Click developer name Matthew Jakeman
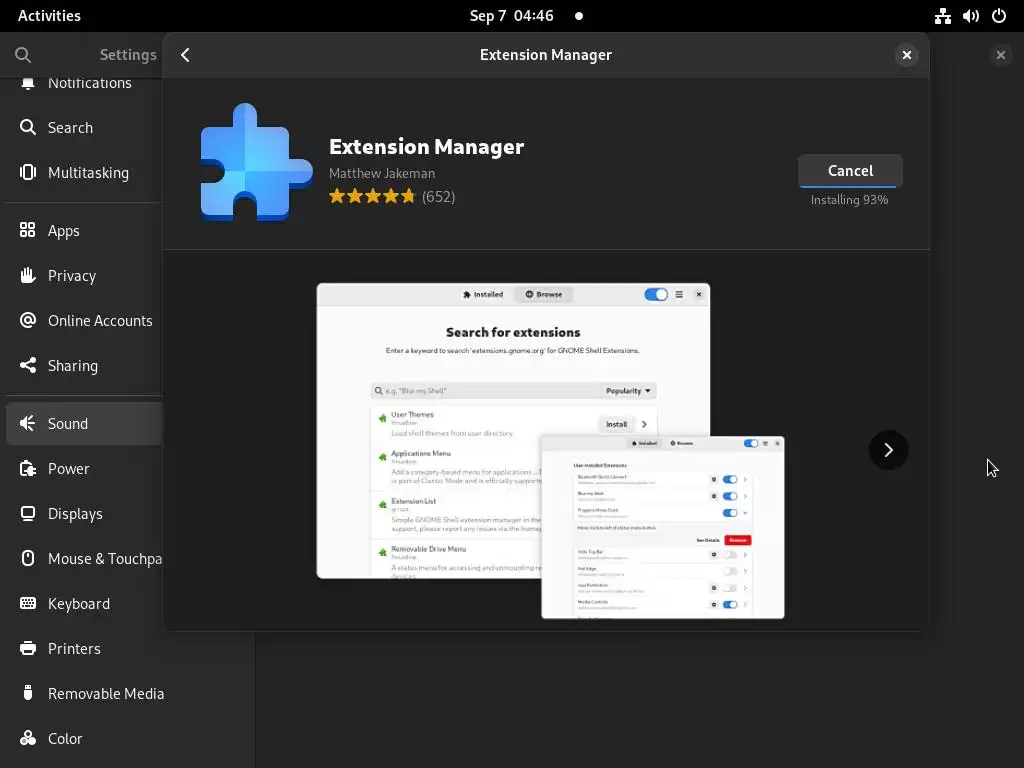The image size is (1024, 768). click(x=382, y=173)
